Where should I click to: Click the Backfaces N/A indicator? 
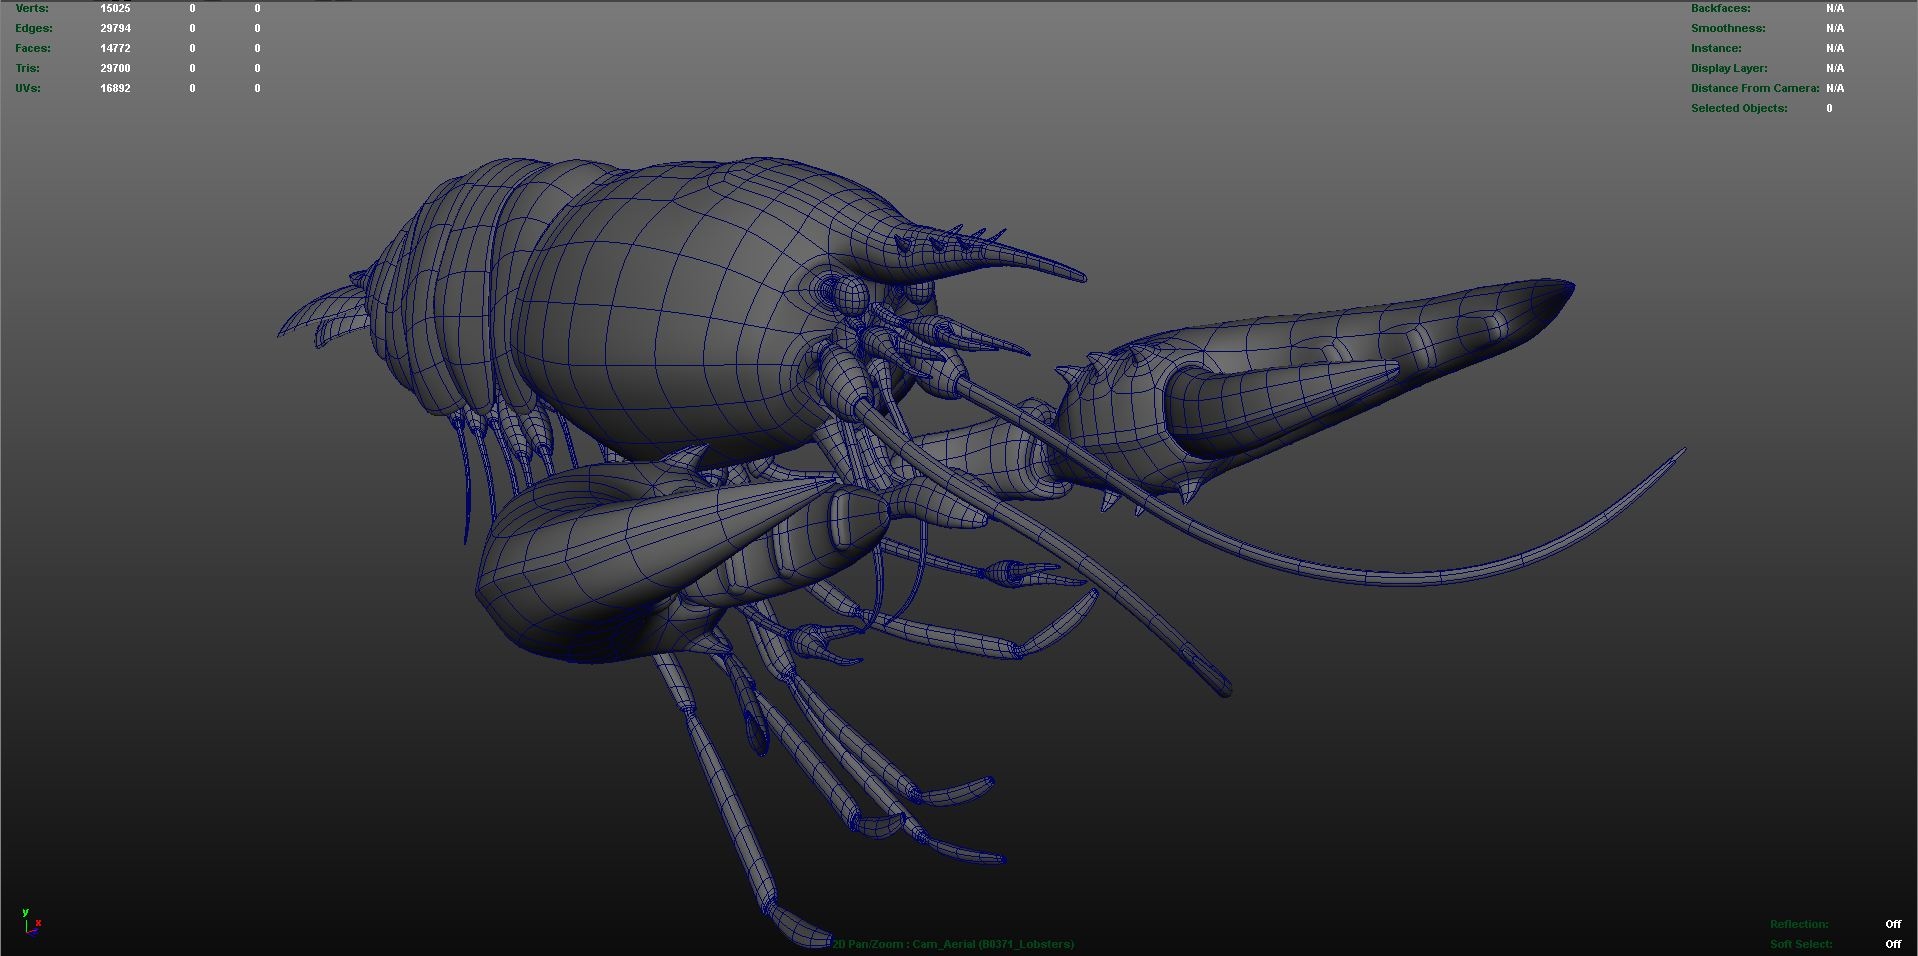(1834, 8)
